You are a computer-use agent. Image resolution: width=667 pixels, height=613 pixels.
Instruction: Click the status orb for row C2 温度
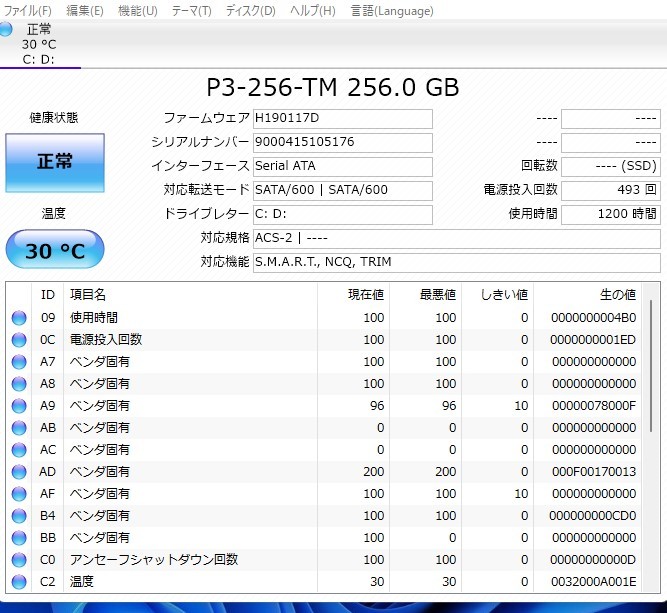coord(19,582)
